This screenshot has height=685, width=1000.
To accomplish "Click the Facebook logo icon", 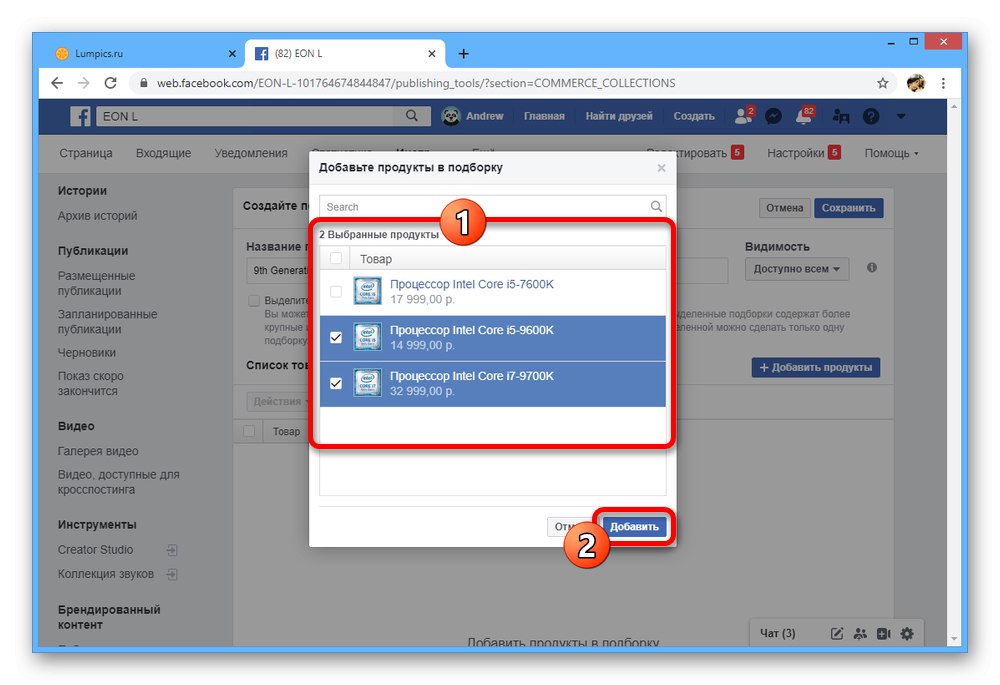I will (80, 116).
